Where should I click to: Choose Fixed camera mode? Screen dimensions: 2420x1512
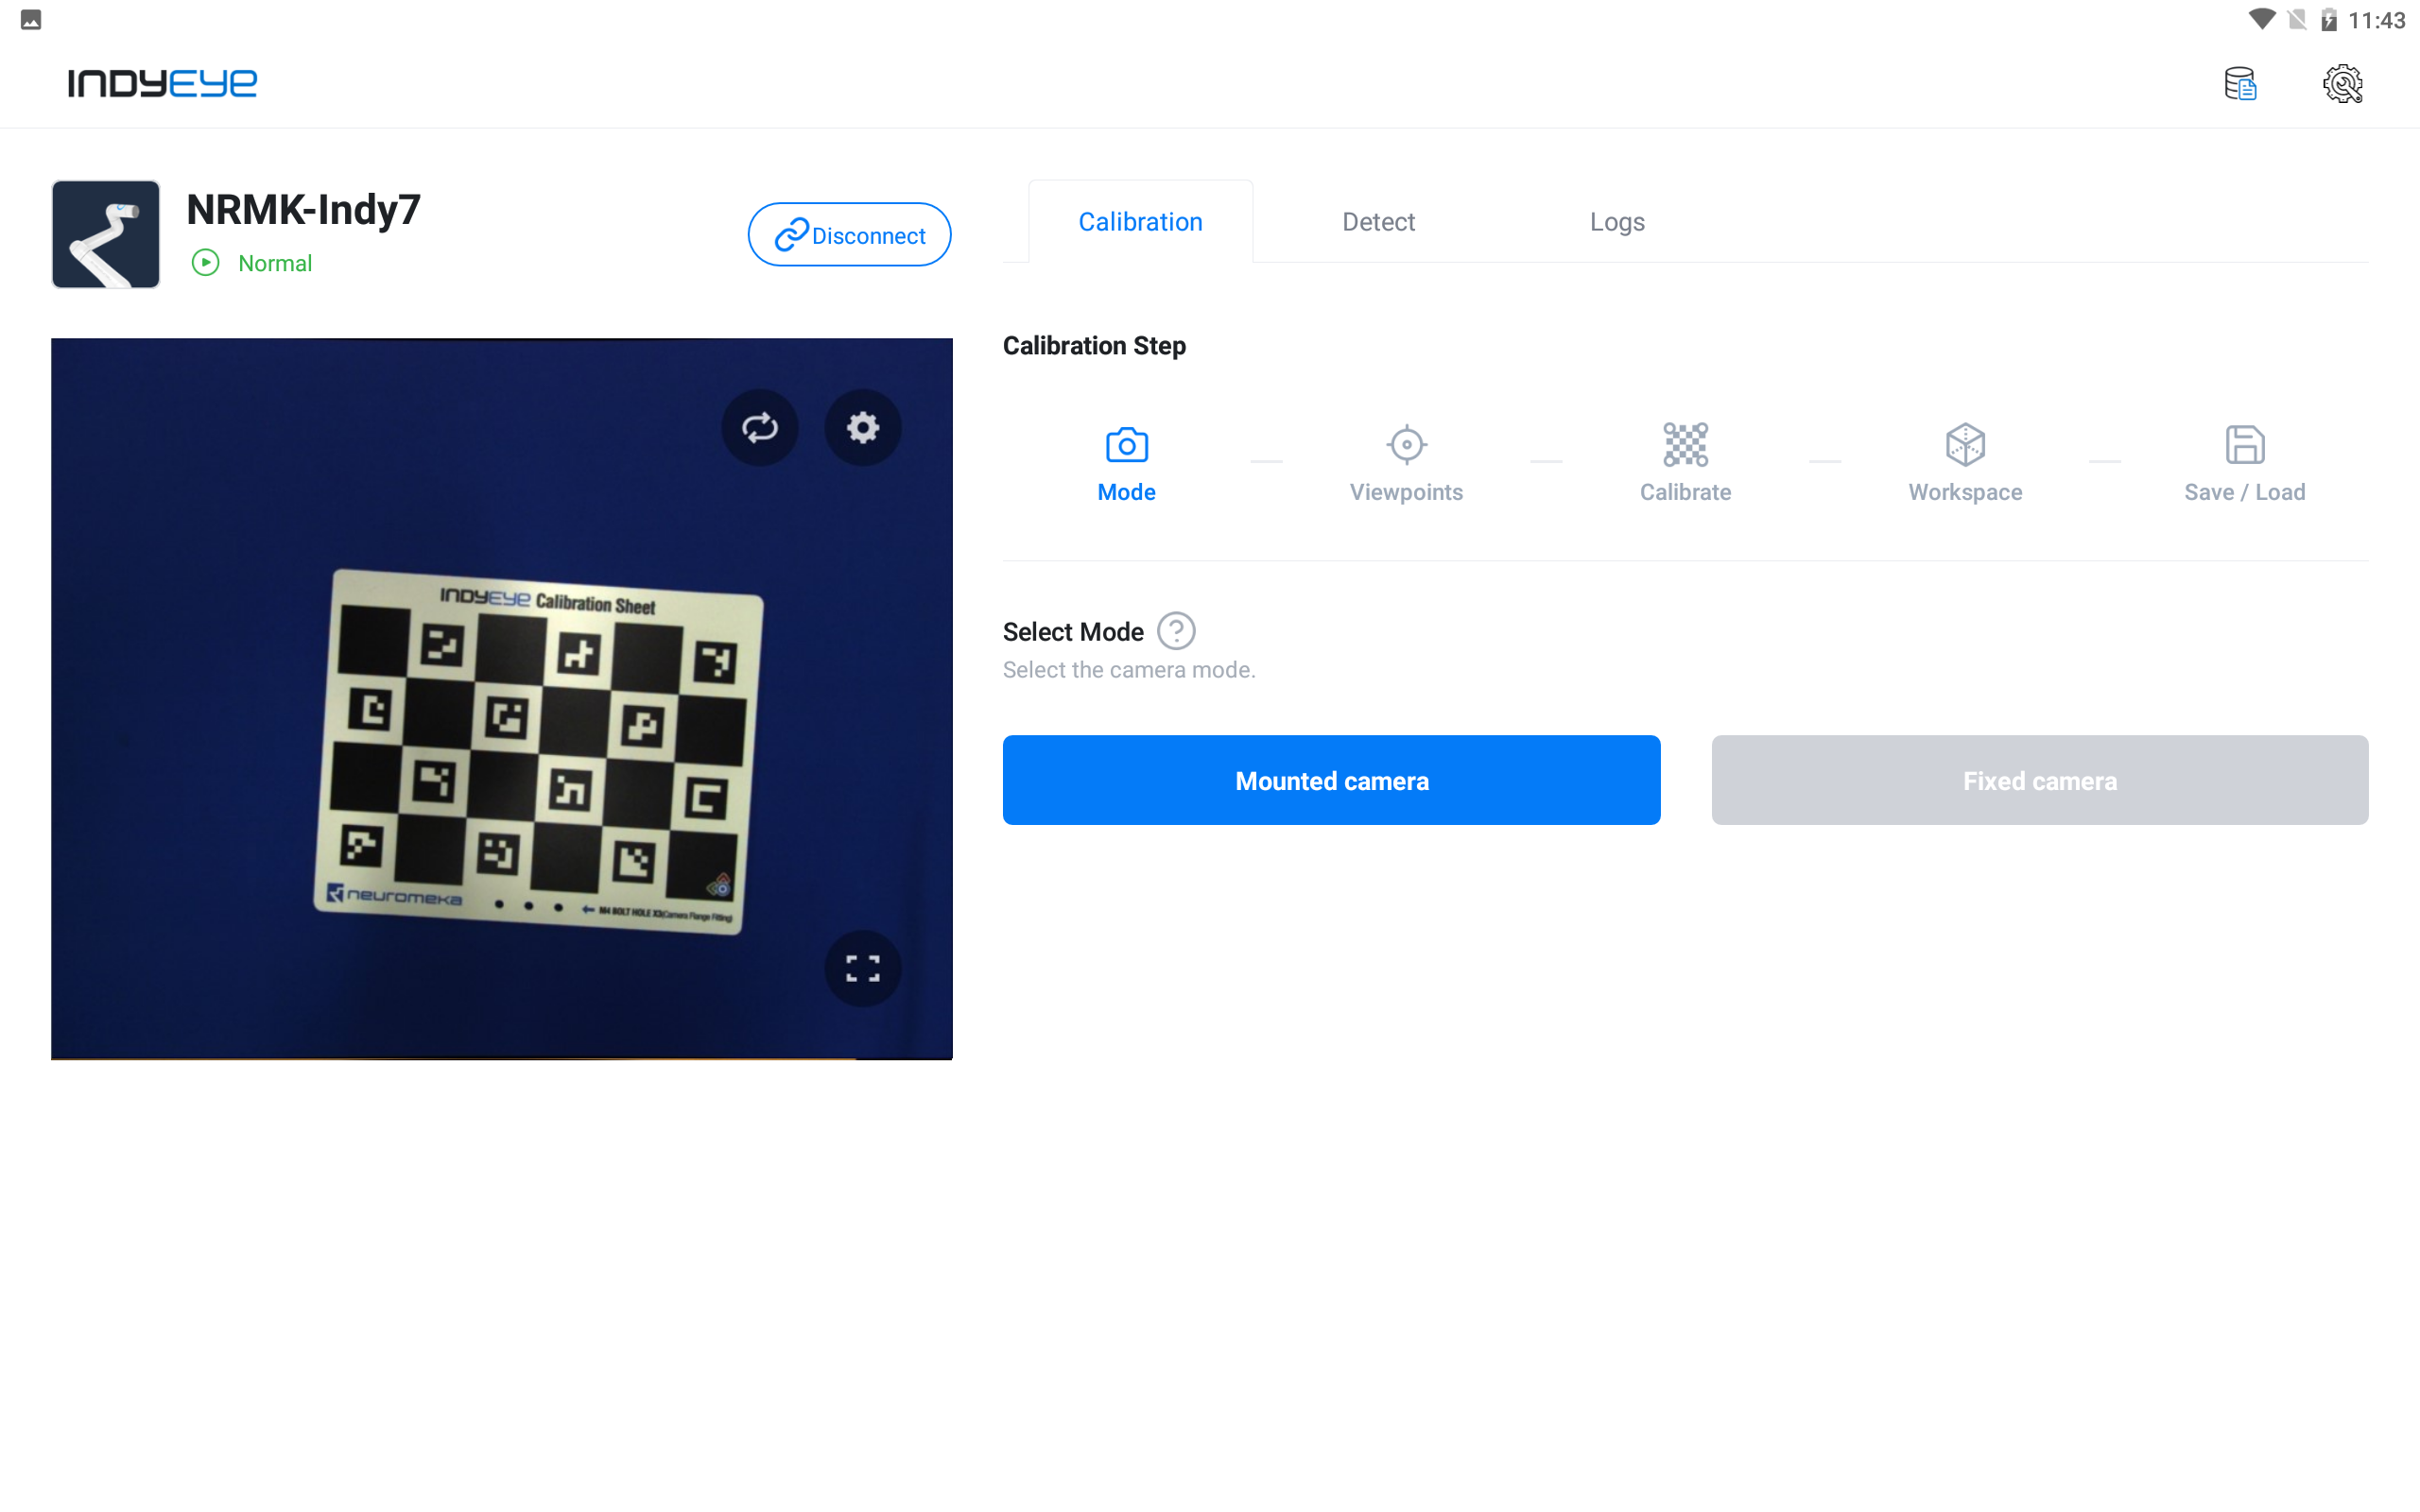[2039, 780]
